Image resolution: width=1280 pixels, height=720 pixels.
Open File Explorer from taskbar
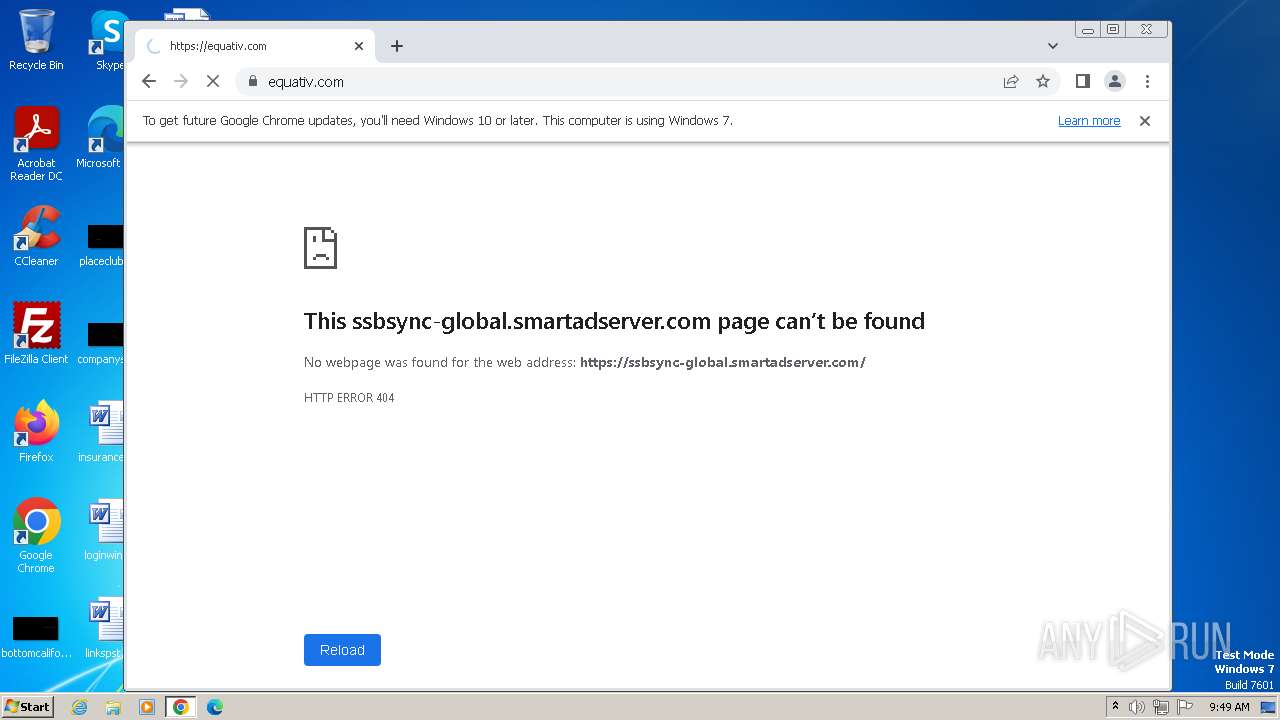pos(113,707)
